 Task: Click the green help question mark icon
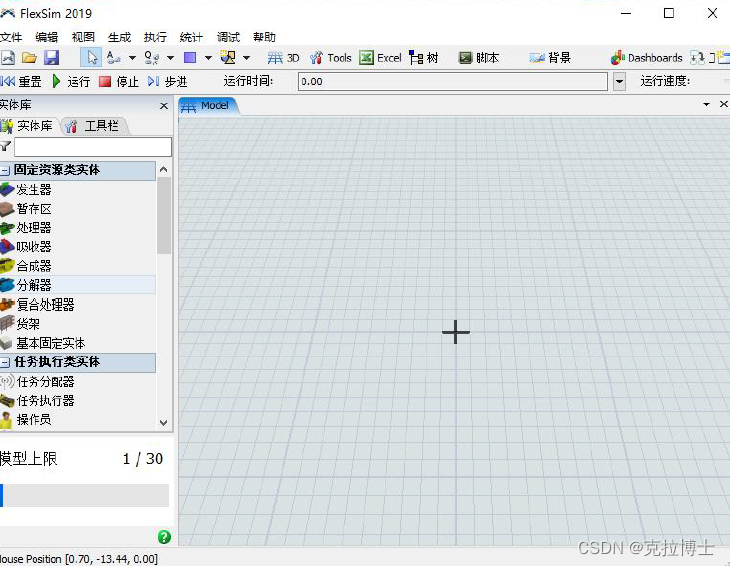[x=164, y=537]
